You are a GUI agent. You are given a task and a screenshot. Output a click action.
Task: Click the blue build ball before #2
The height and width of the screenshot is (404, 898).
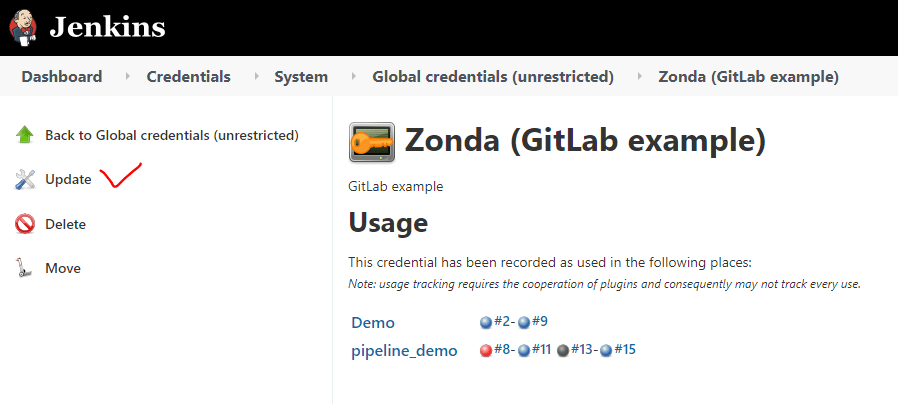coord(486,323)
